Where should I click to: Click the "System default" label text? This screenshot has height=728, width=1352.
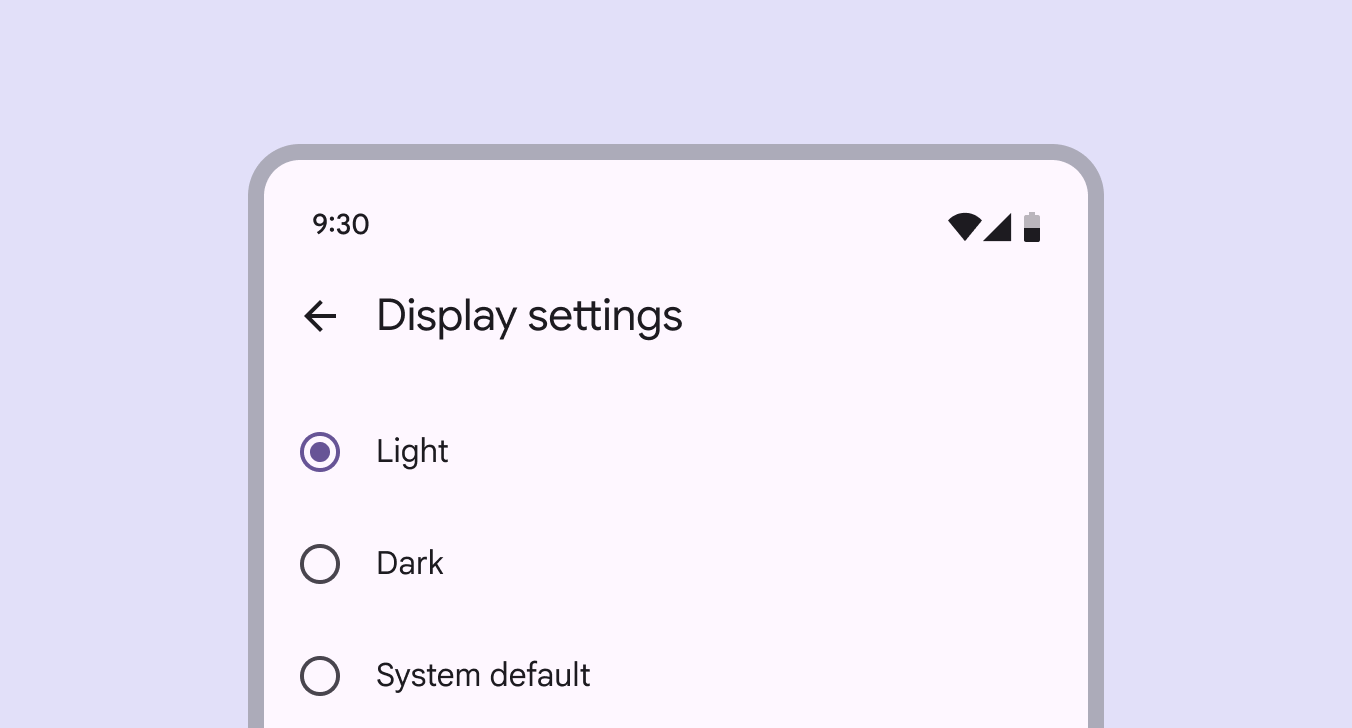pos(483,676)
